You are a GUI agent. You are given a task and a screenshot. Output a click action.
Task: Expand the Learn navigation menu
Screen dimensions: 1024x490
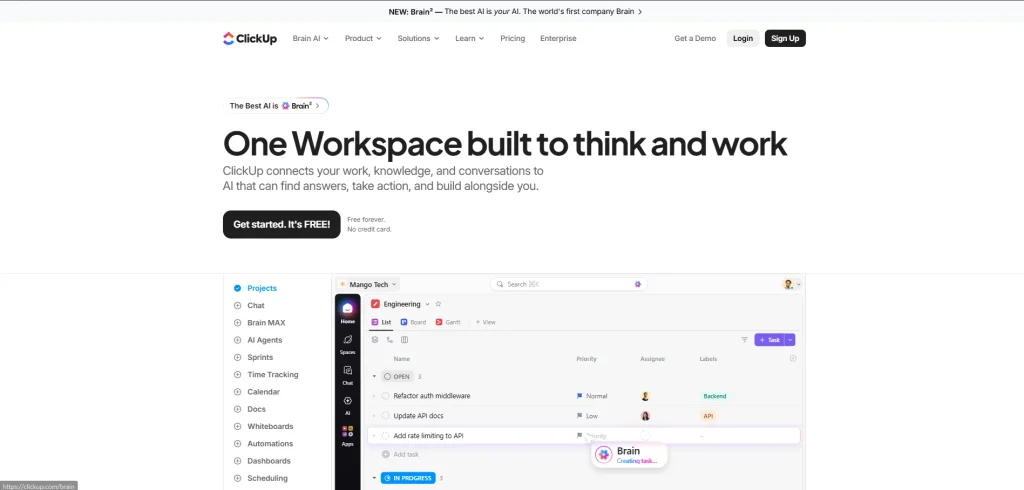pos(470,39)
